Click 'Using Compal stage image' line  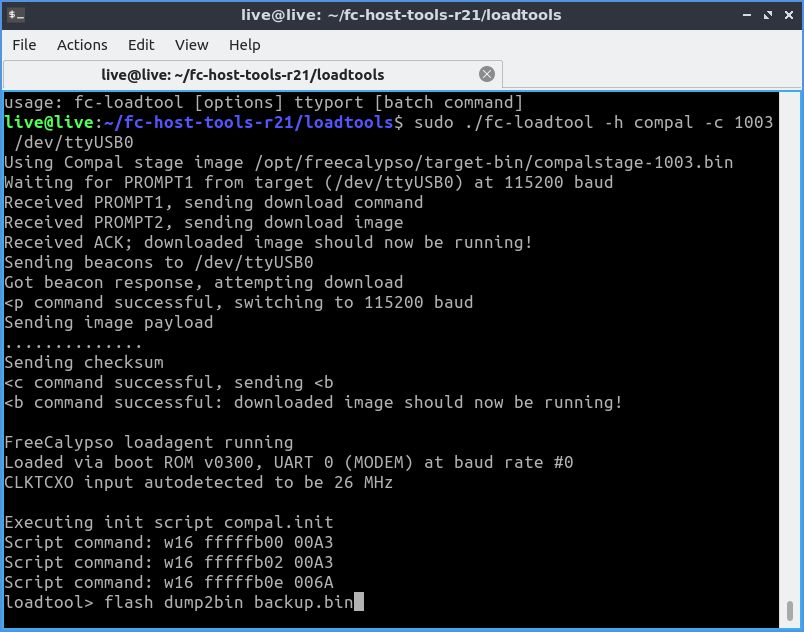point(369,162)
